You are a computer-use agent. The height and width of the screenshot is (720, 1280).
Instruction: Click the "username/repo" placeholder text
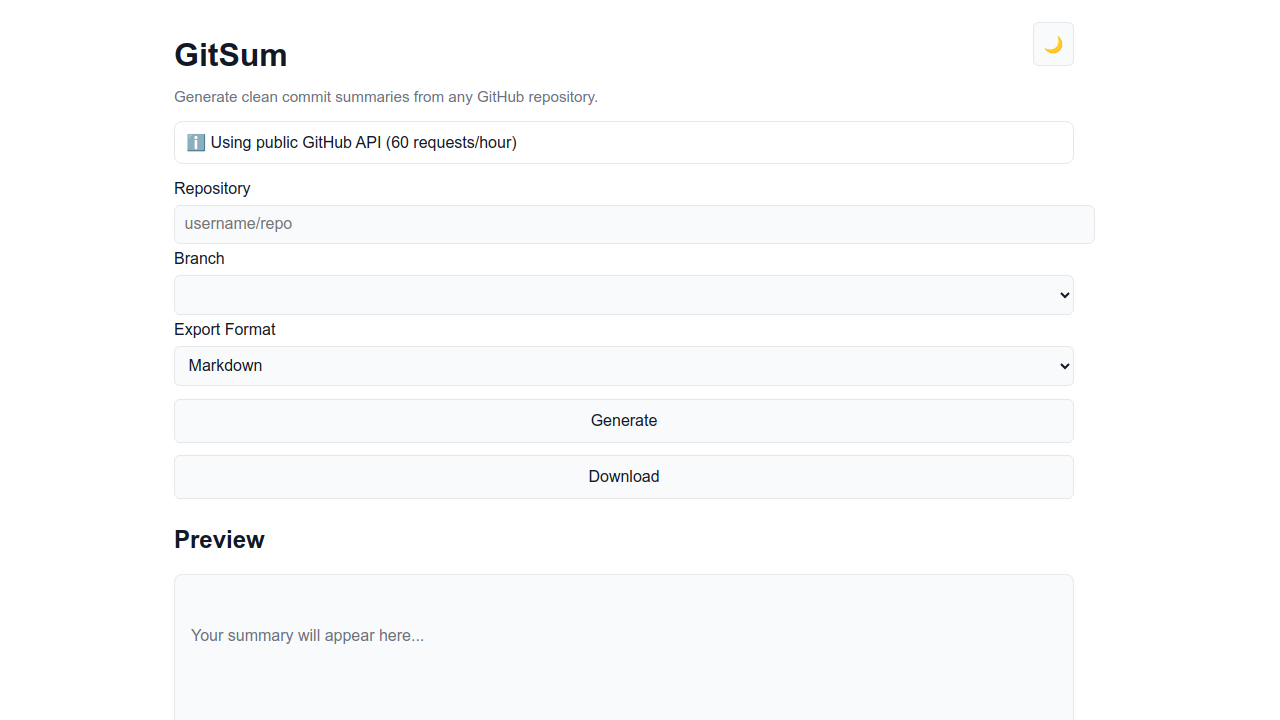[x=238, y=224]
